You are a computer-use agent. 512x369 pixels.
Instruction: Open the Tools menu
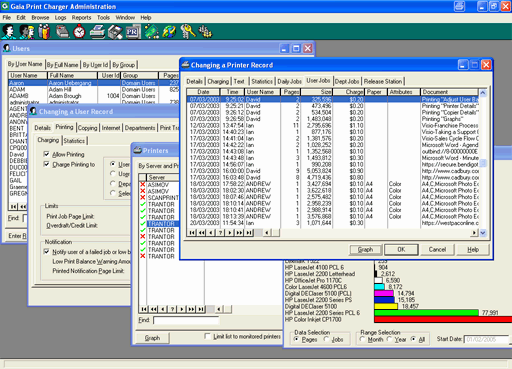[x=103, y=18]
